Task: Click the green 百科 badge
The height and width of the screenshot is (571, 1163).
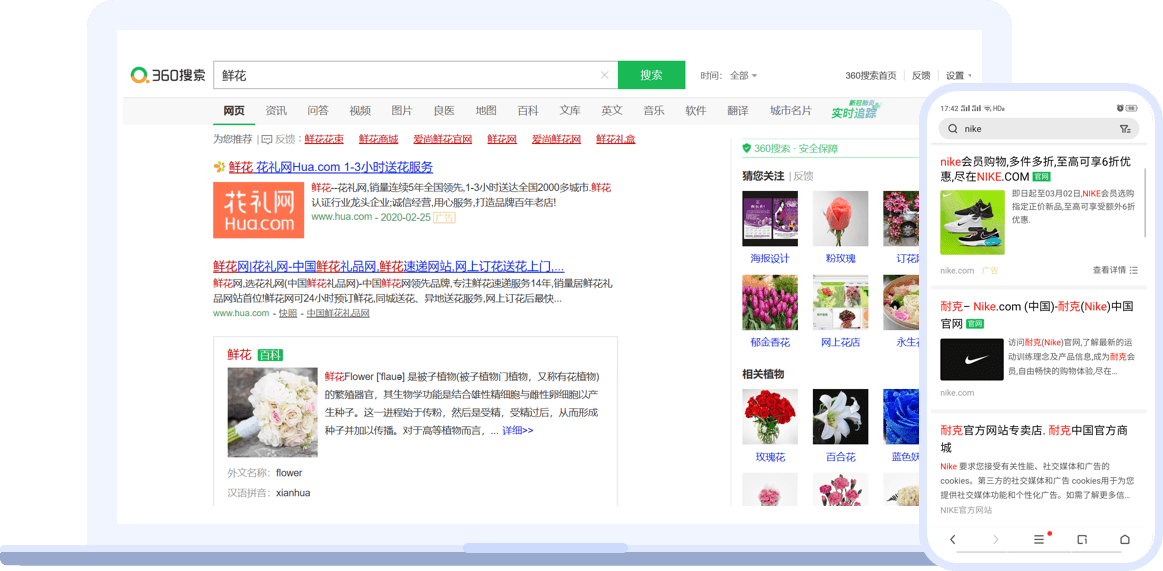Action: click(271, 355)
